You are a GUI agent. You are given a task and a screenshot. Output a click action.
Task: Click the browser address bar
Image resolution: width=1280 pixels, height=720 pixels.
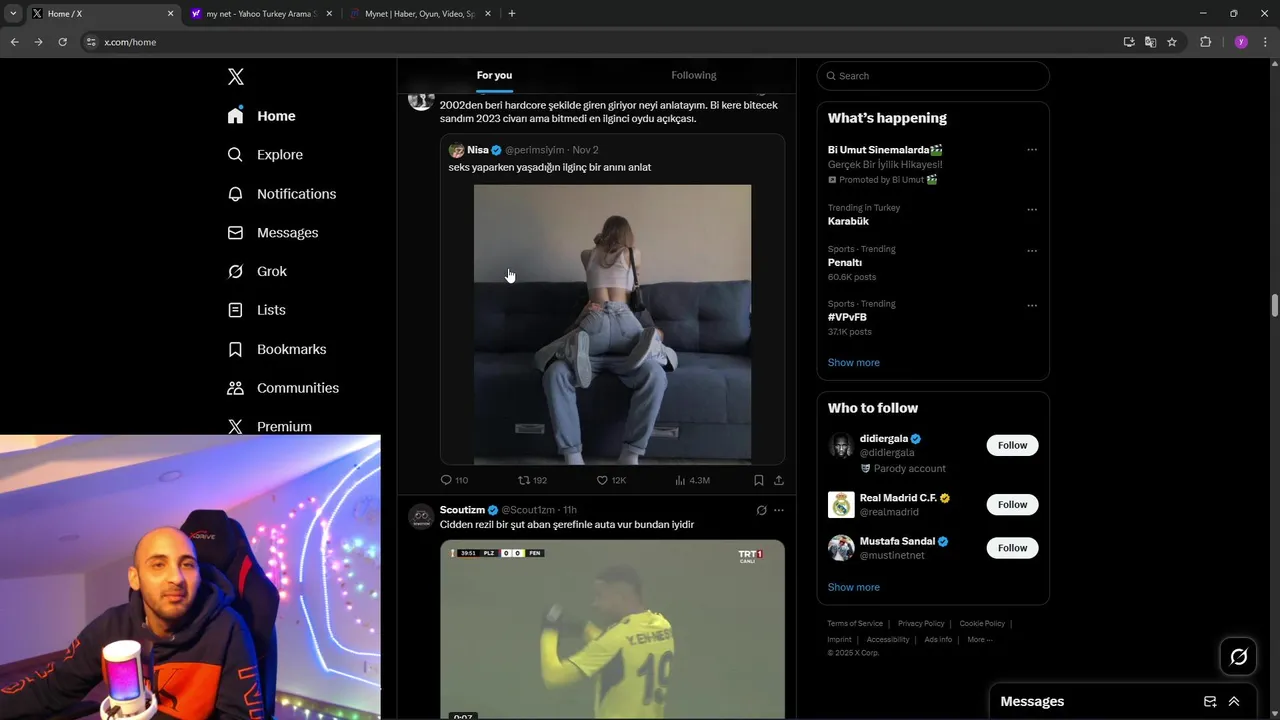tap(600, 42)
